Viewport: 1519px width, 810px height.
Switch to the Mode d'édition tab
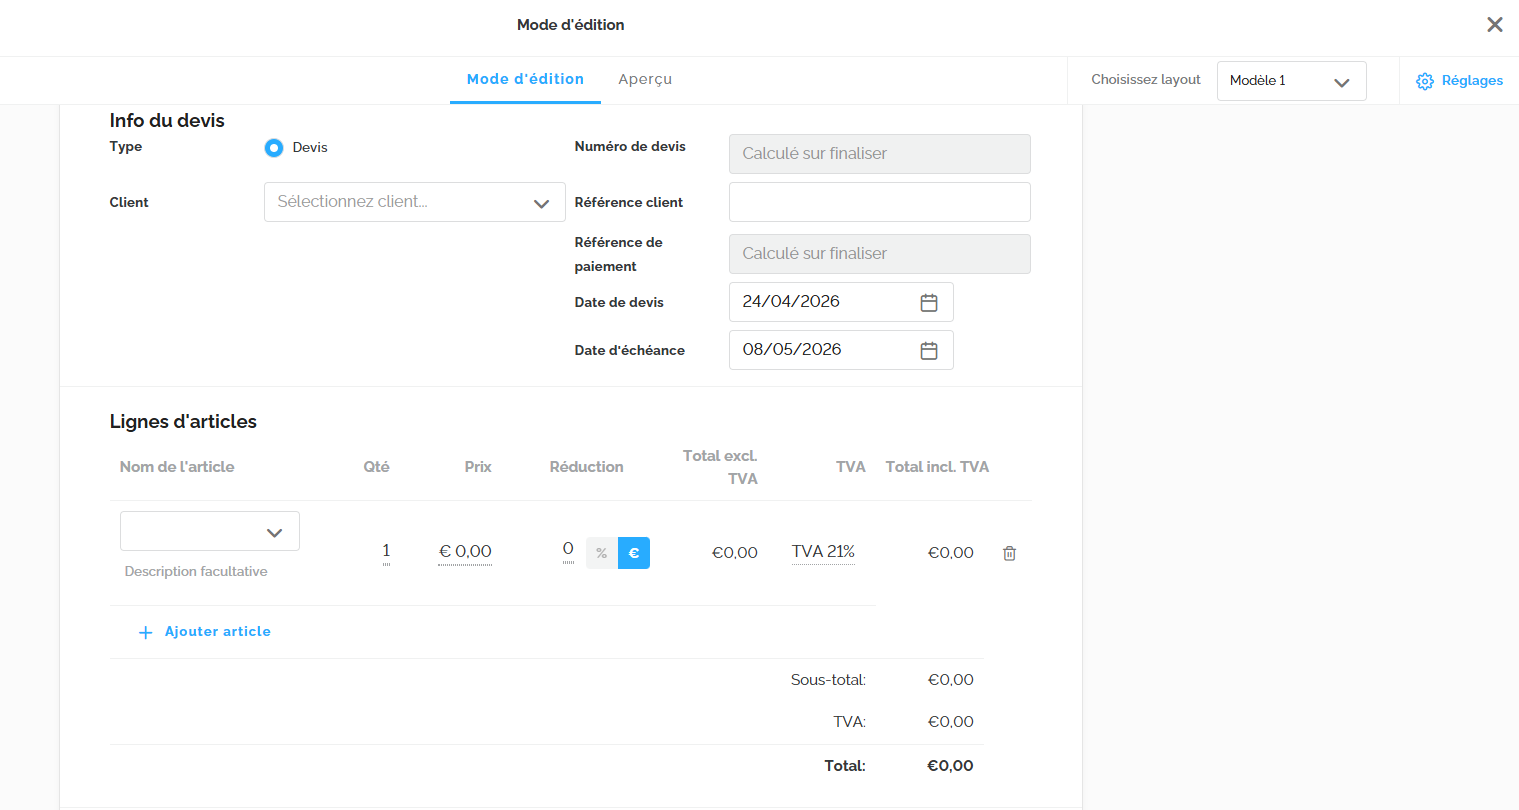coord(525,79)
